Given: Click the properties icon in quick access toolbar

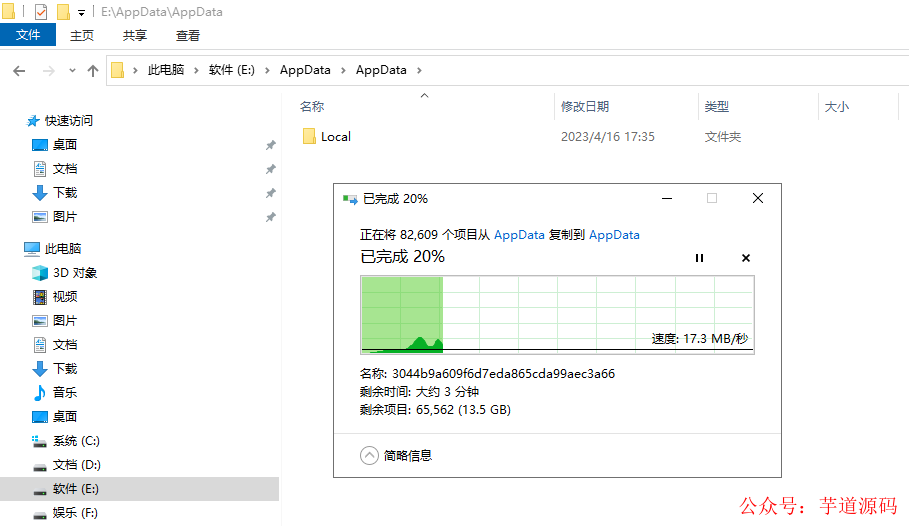Looking at the screenshot, I should point(41,12).
